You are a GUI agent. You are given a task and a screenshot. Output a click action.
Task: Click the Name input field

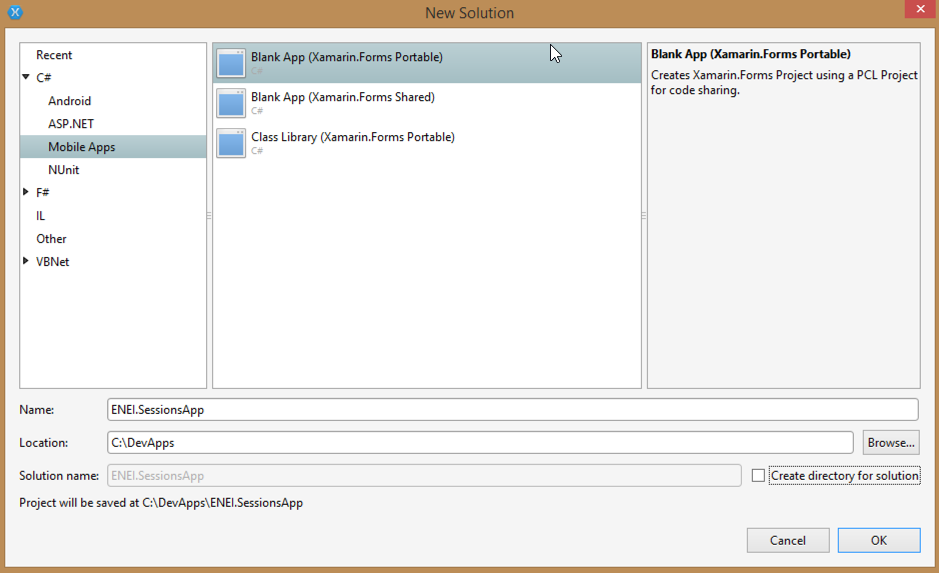(513, 410)
